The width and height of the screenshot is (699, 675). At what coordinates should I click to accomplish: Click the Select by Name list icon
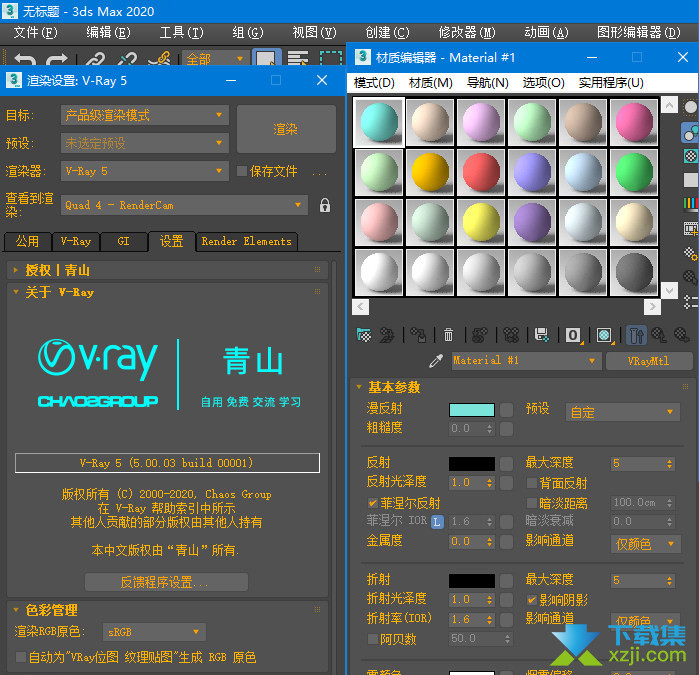[x=298, y=58]
